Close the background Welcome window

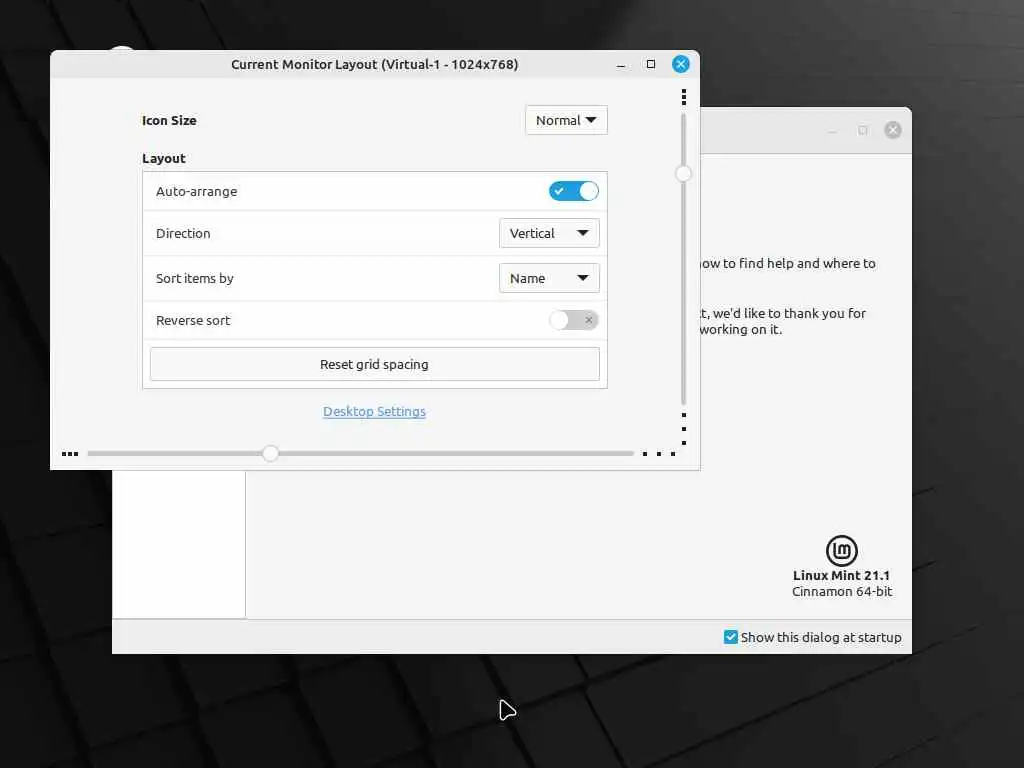[893, 130]
